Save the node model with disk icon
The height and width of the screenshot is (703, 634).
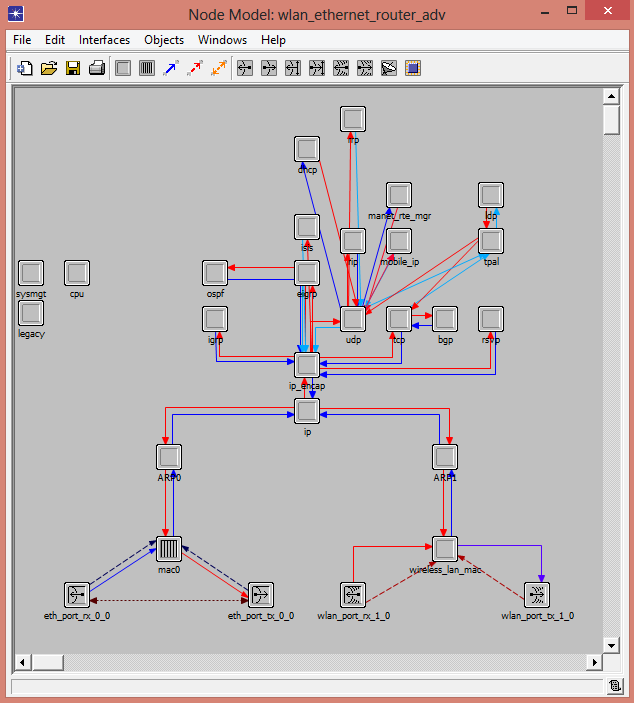pos(73,68)
